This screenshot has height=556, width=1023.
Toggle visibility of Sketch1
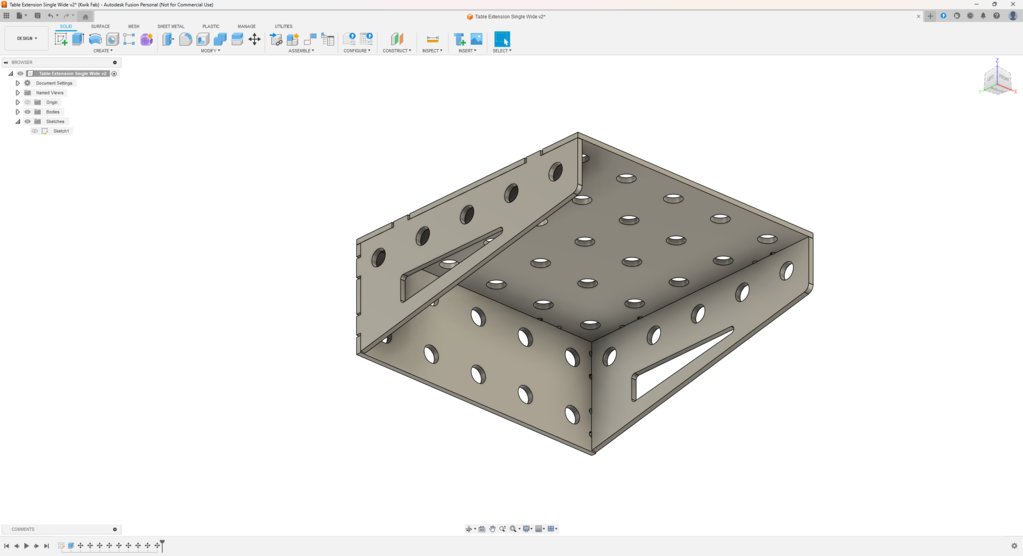pos(35,131)
